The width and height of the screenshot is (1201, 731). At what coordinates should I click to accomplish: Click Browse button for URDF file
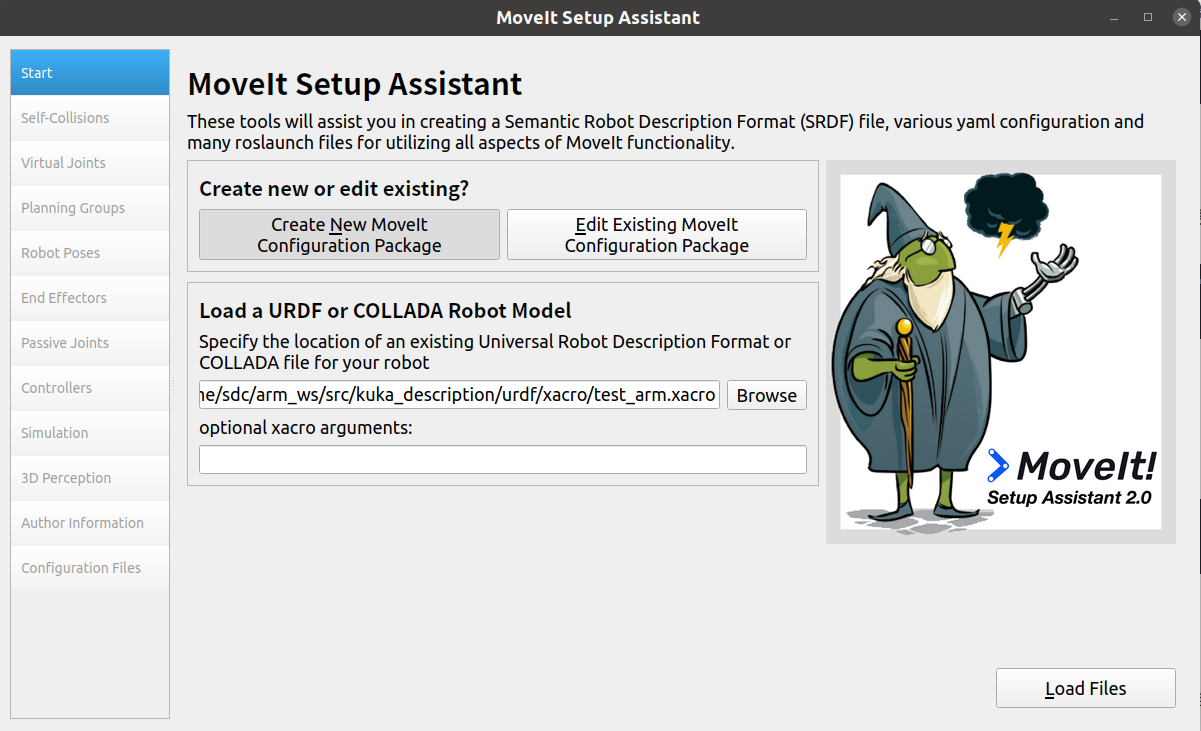[x=767, y=395]
